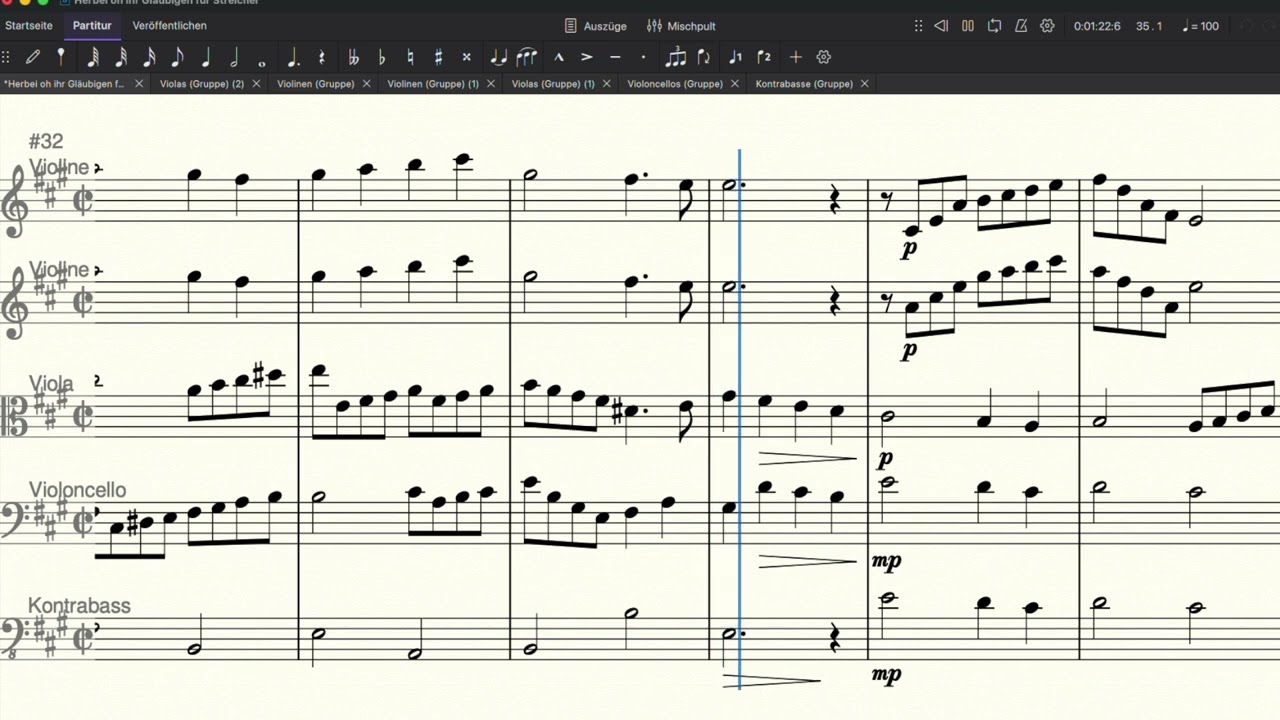The image size is (1280, 720).
Task: Close the Violas (Gruppe) (2) tab
Action: tap(256, 84)
